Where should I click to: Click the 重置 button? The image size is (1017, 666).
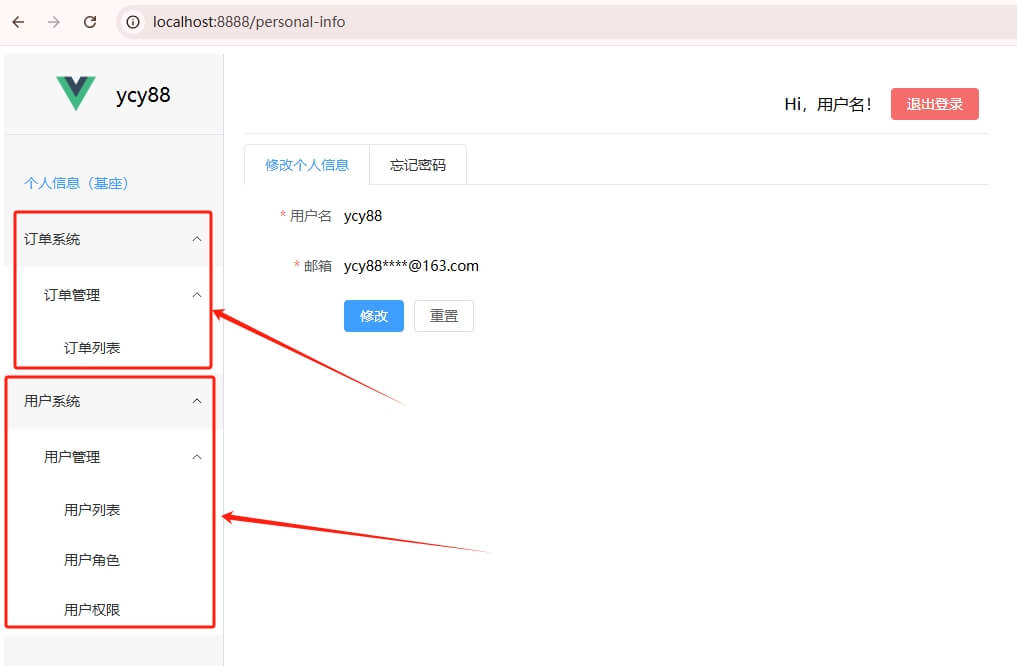coord(443,316)
